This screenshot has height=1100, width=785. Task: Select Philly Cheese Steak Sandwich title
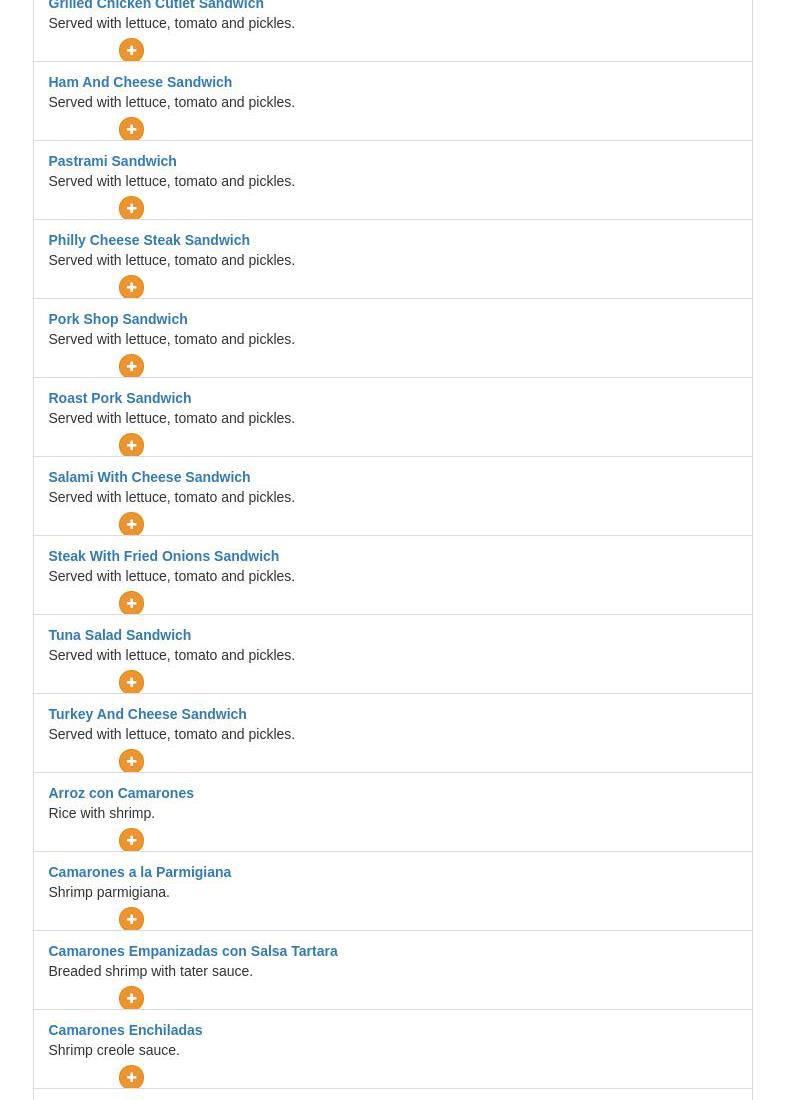(149, 240)
